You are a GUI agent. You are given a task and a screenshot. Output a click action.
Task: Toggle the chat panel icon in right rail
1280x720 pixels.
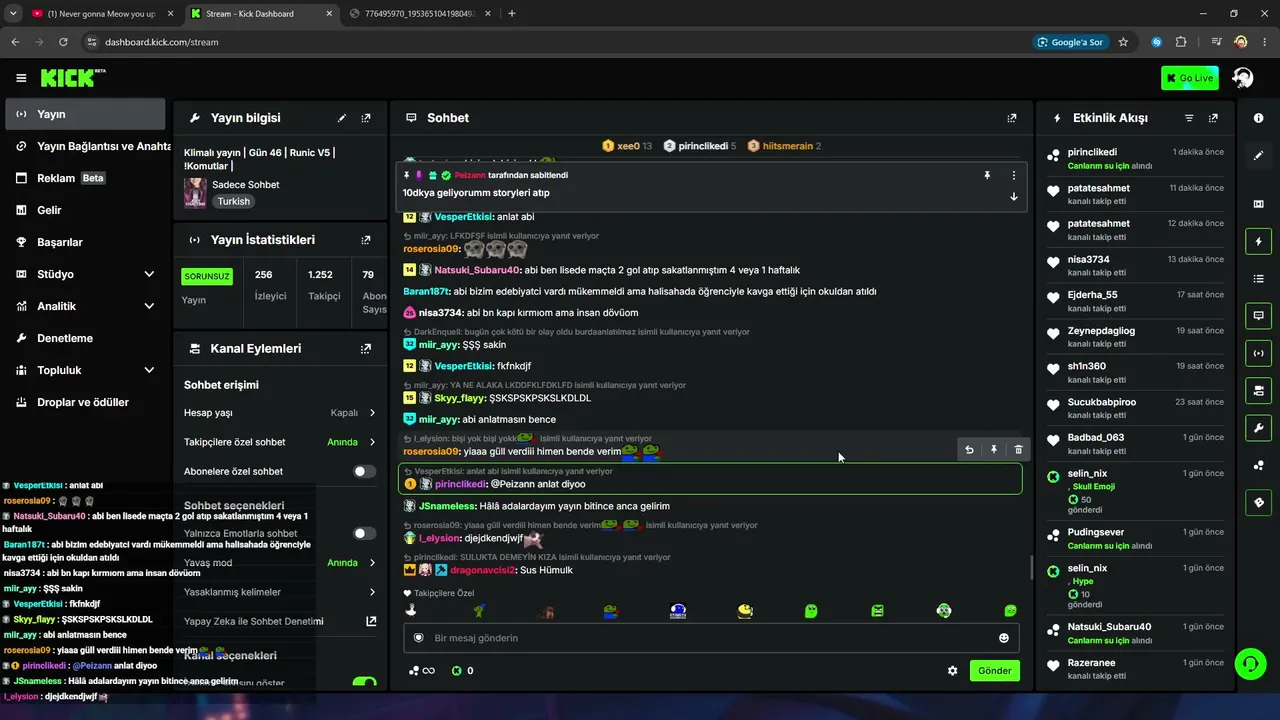(1258, 316)
